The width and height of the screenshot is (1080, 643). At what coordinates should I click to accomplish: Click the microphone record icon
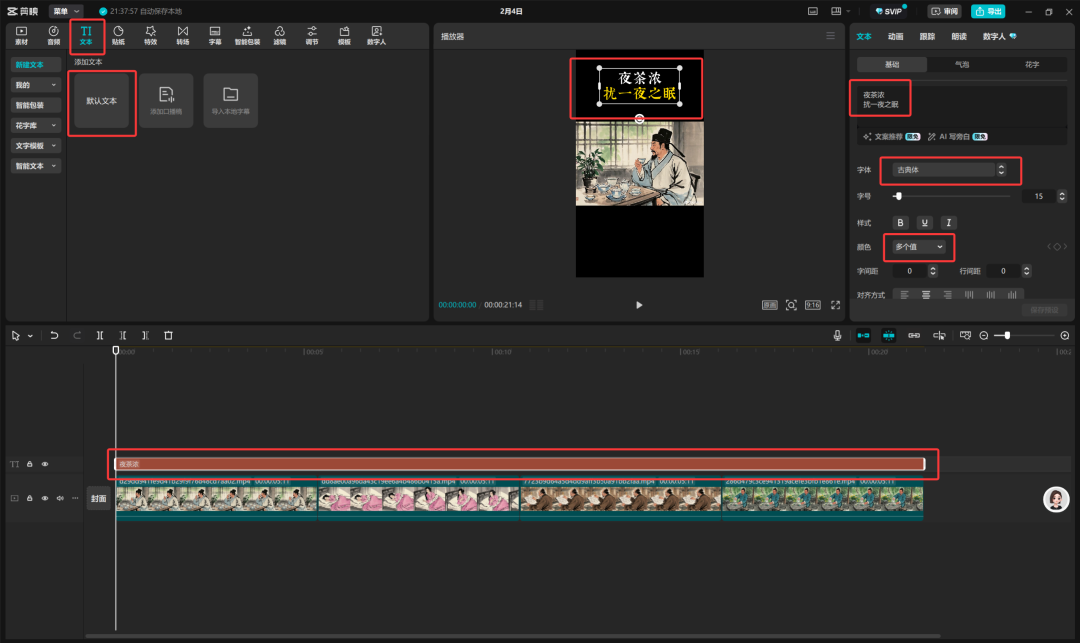coord(837,336)
